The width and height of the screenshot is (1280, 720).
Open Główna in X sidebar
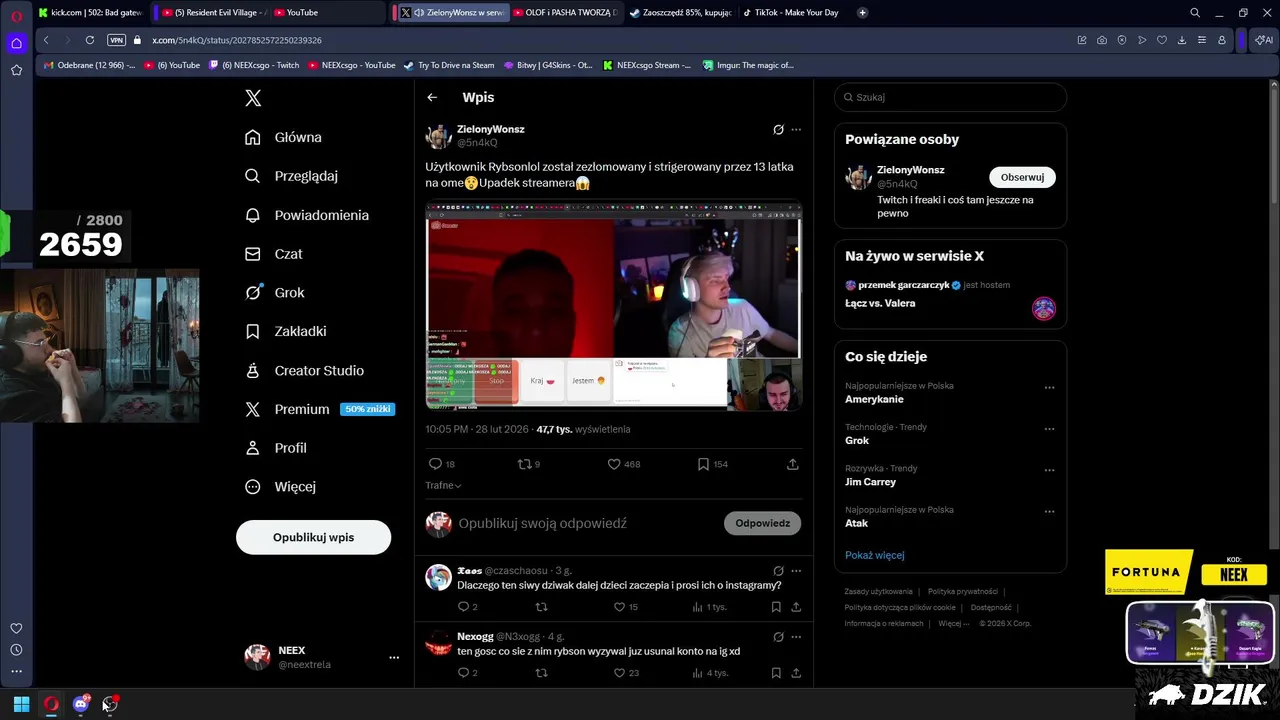(285, 137)
